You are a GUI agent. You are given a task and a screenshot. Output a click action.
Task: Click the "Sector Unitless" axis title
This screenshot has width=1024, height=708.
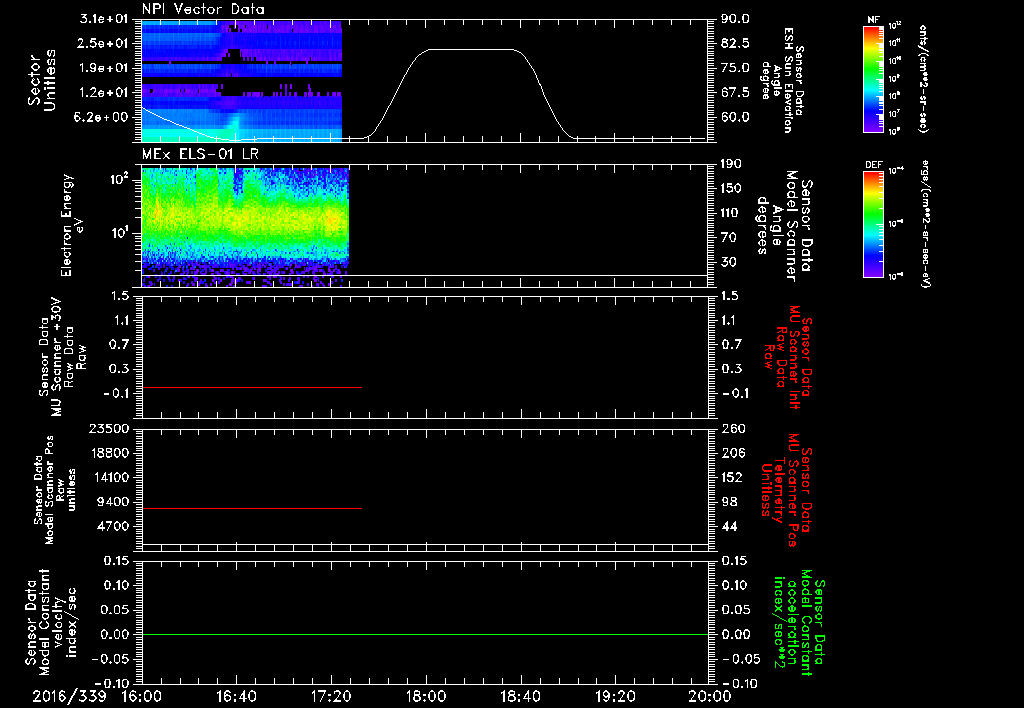[x=42, y=80]
